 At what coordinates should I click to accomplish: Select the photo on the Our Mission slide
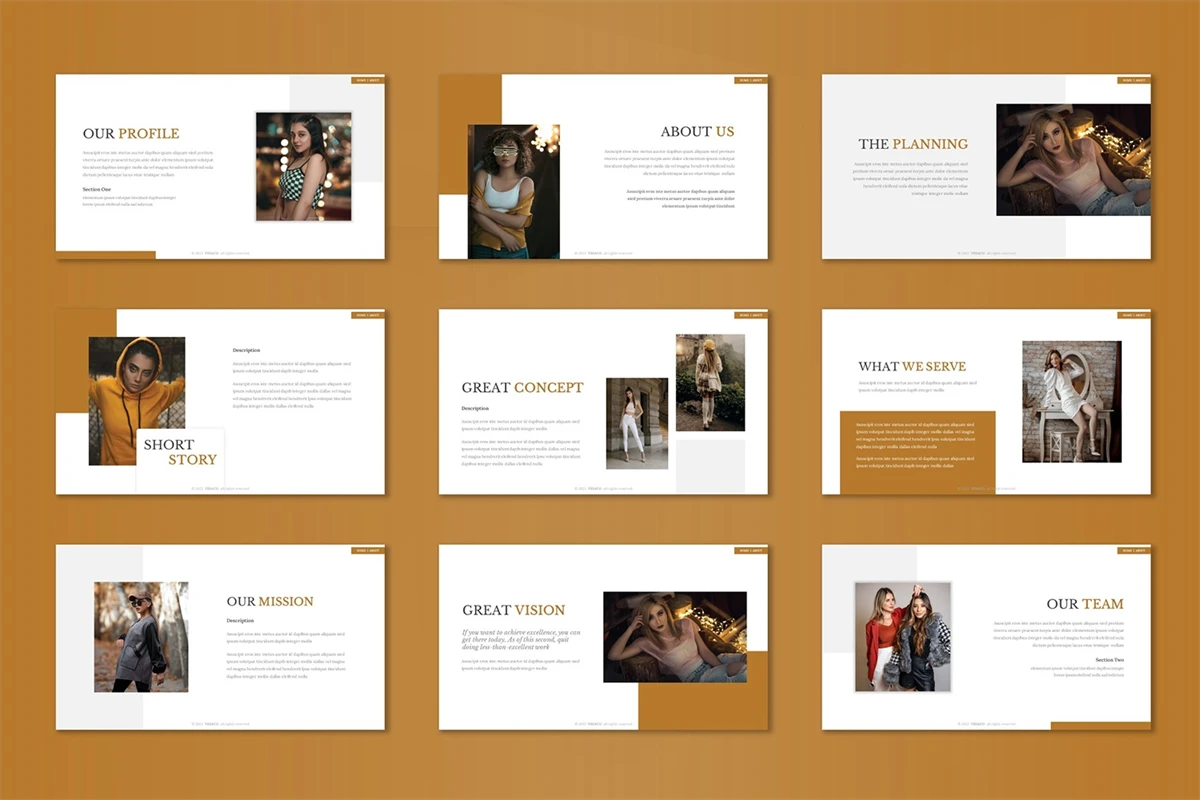coord(141,637)
